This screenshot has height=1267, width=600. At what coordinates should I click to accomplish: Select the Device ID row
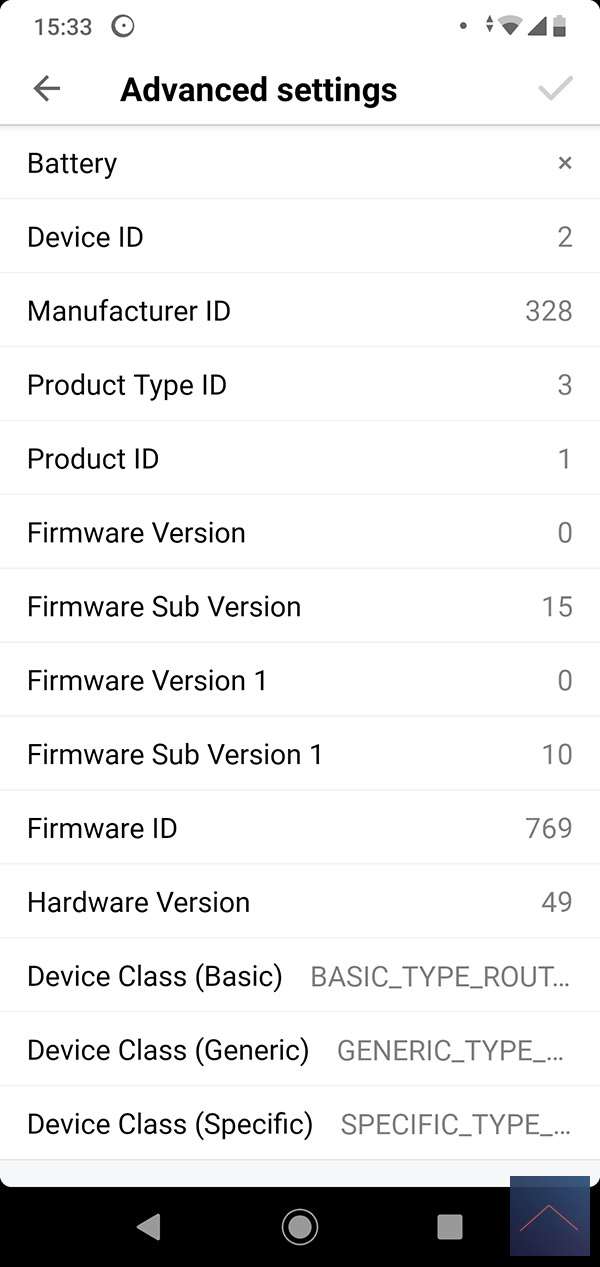coord(300,237)
